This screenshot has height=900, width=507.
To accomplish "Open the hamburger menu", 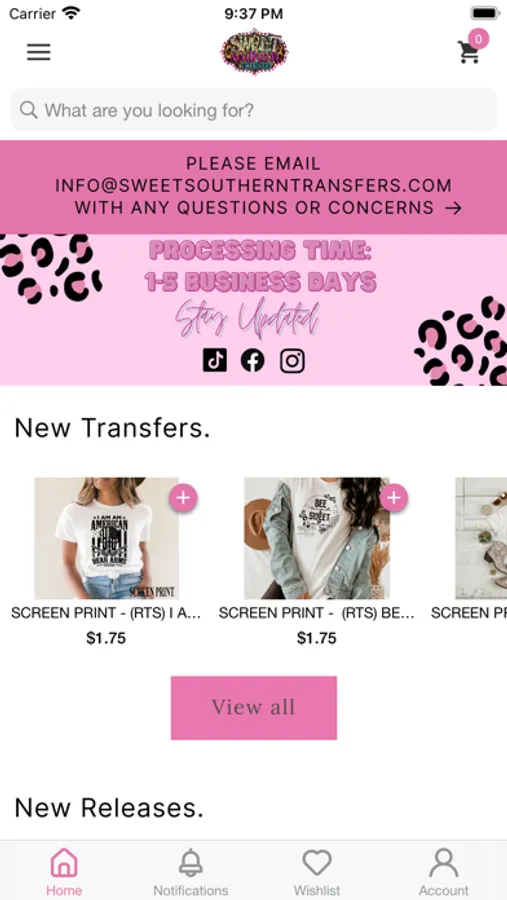I will coord(38,52).
